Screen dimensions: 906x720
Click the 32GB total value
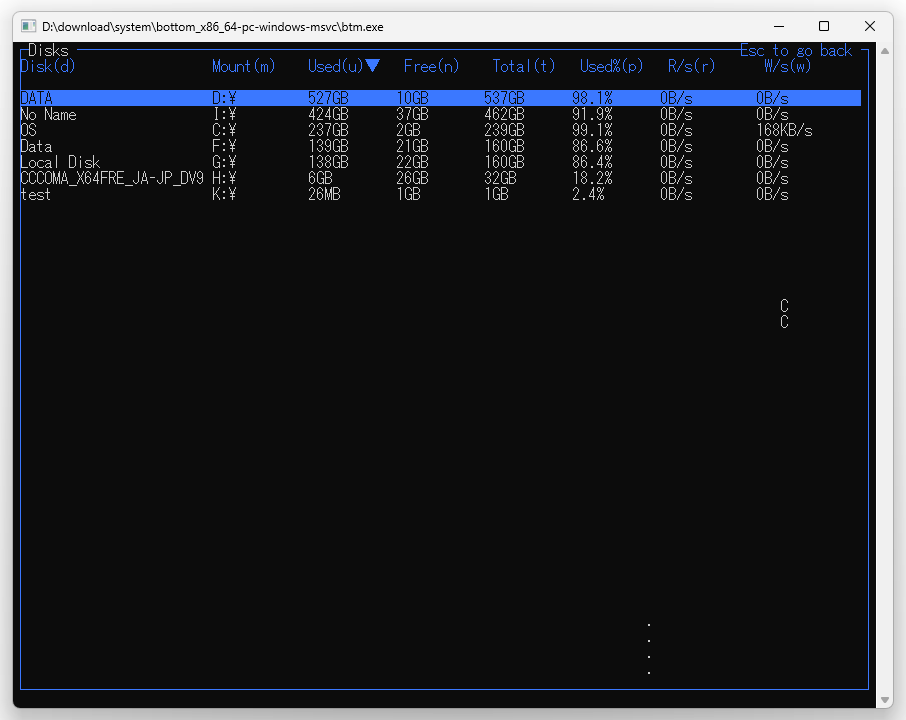[500, 179]
